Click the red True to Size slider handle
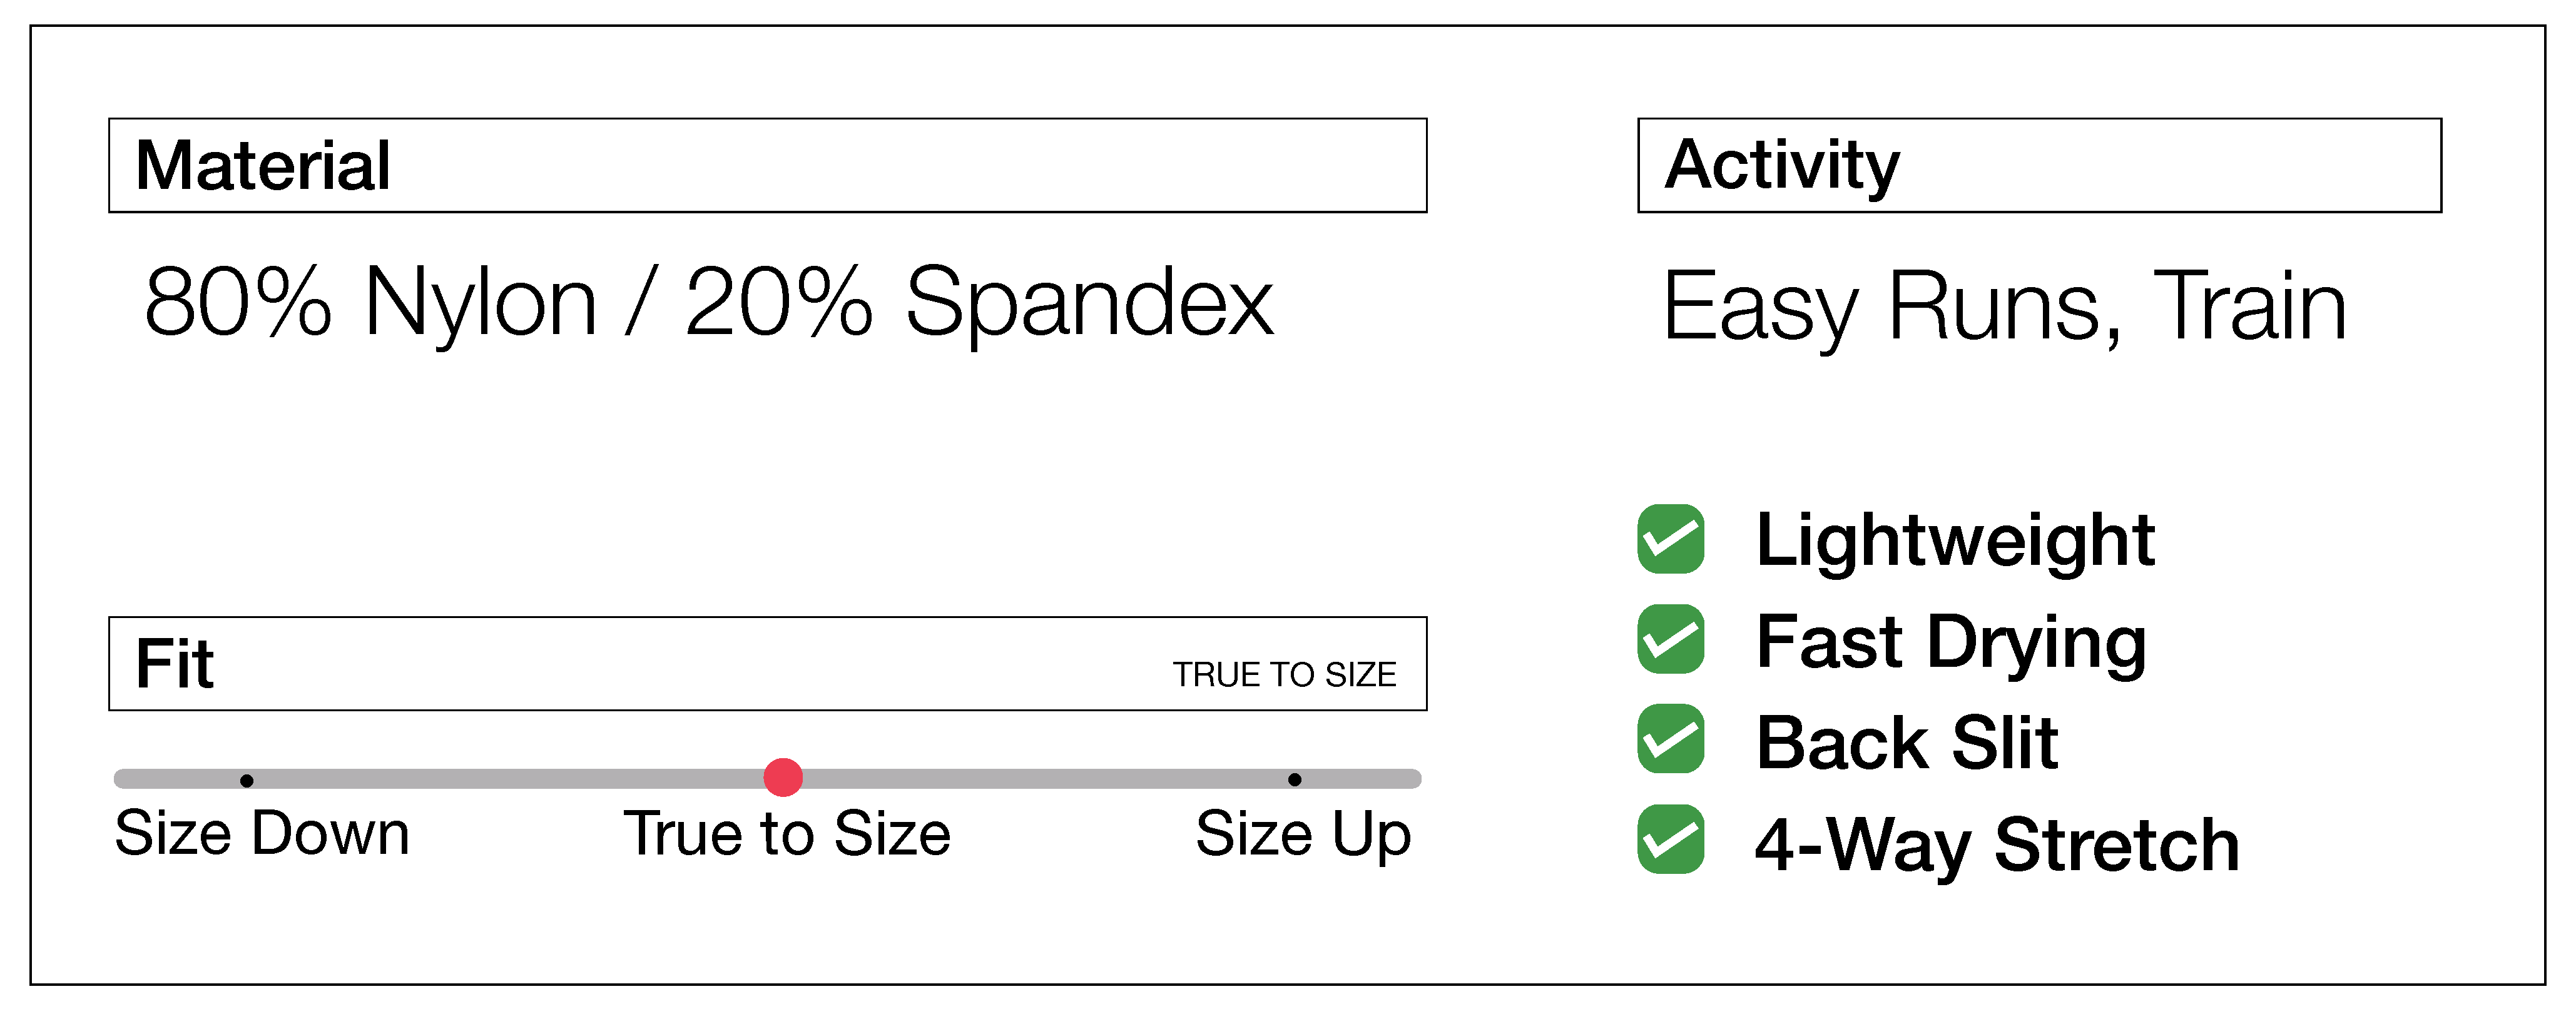The height and width of the screenshot is (1009, 2576). coord(783,777)
